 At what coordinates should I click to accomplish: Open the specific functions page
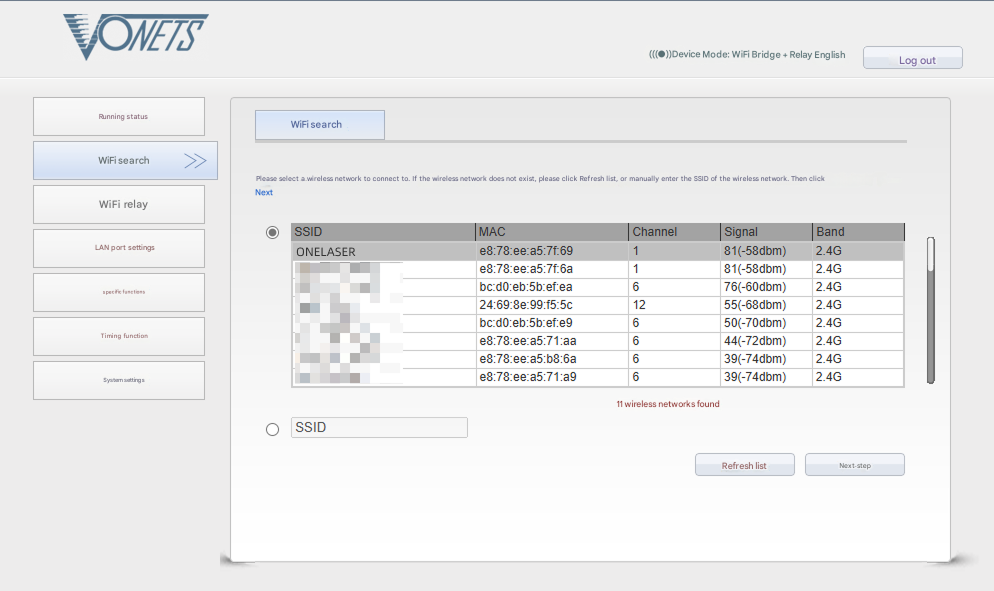[x=118, y=292]
